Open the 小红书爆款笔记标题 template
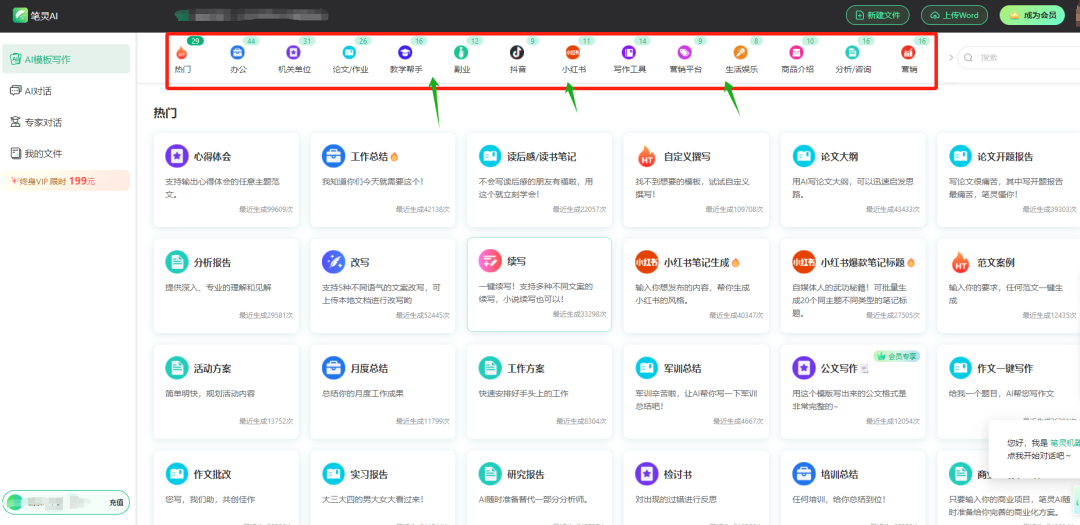This screenshot has height=525, width=1080. pos(853,285)
